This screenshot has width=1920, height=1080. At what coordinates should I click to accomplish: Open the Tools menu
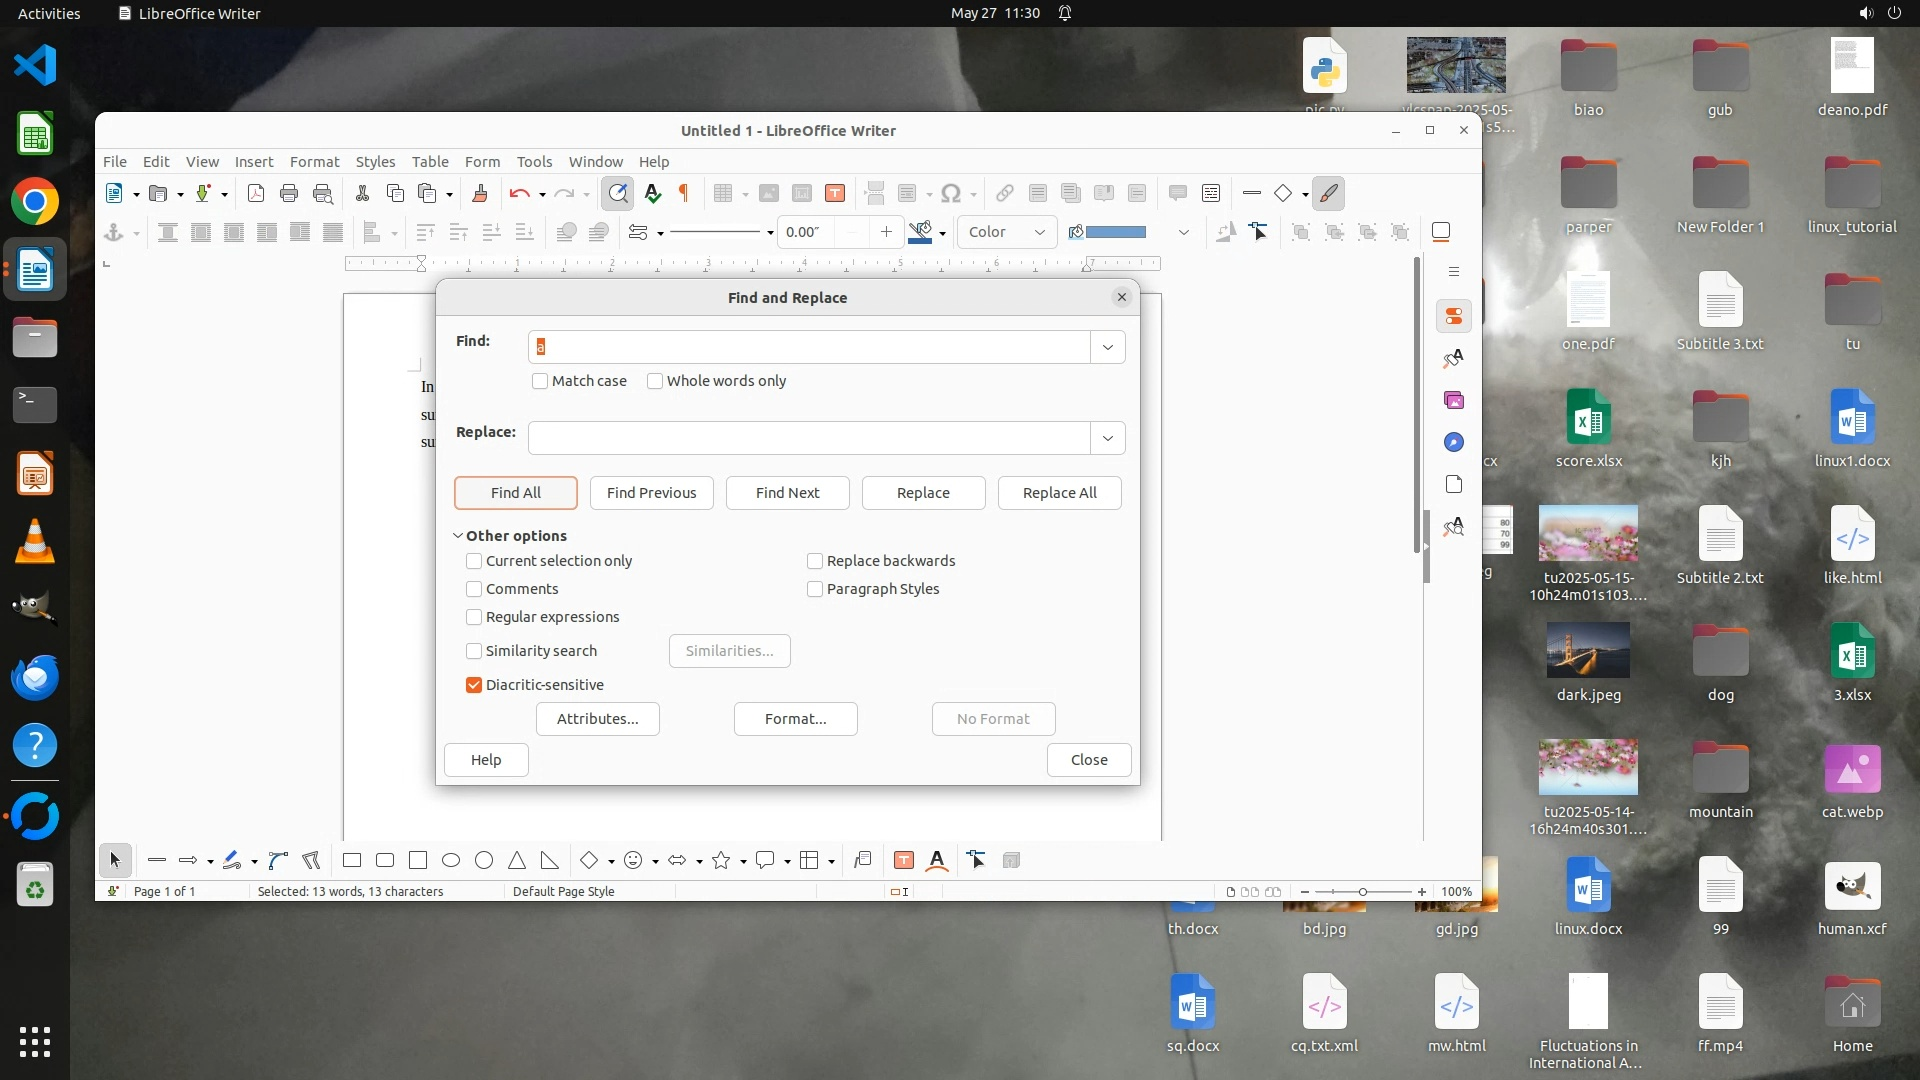point(534,161)
